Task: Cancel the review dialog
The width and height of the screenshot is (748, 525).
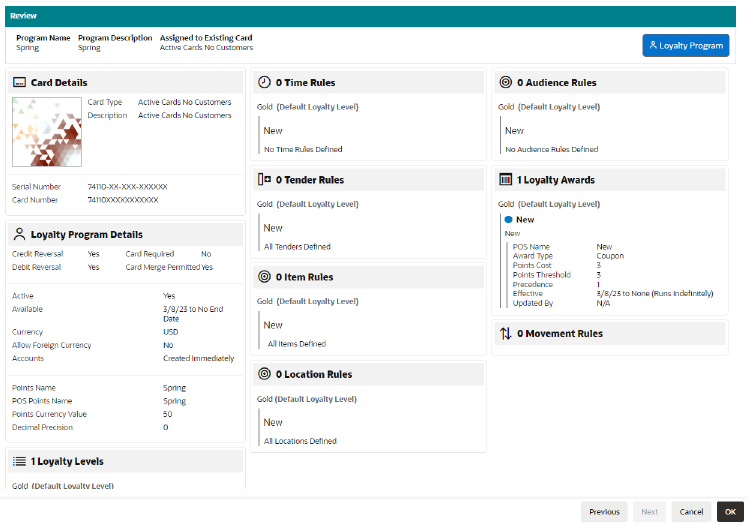Action: tap(691, 512)
